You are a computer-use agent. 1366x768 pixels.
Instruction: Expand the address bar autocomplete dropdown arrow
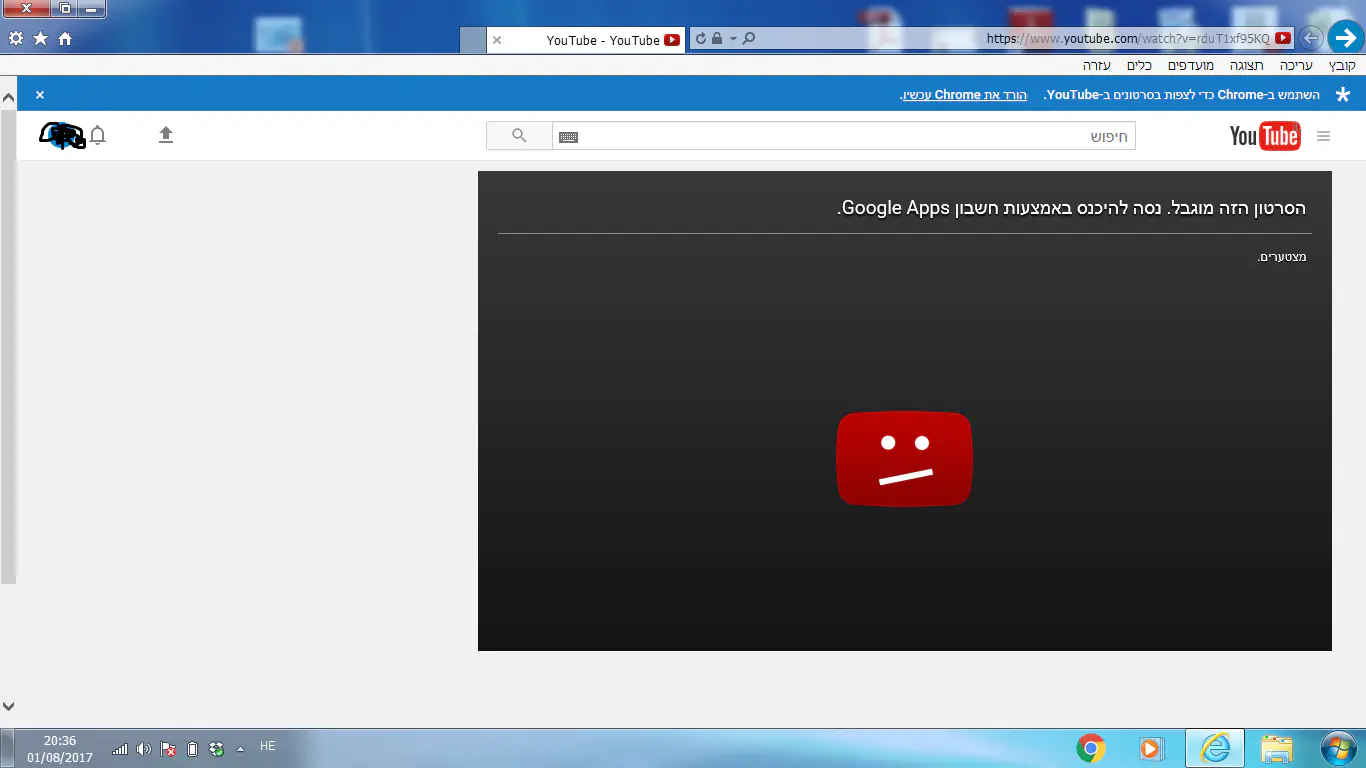point(733,39)
